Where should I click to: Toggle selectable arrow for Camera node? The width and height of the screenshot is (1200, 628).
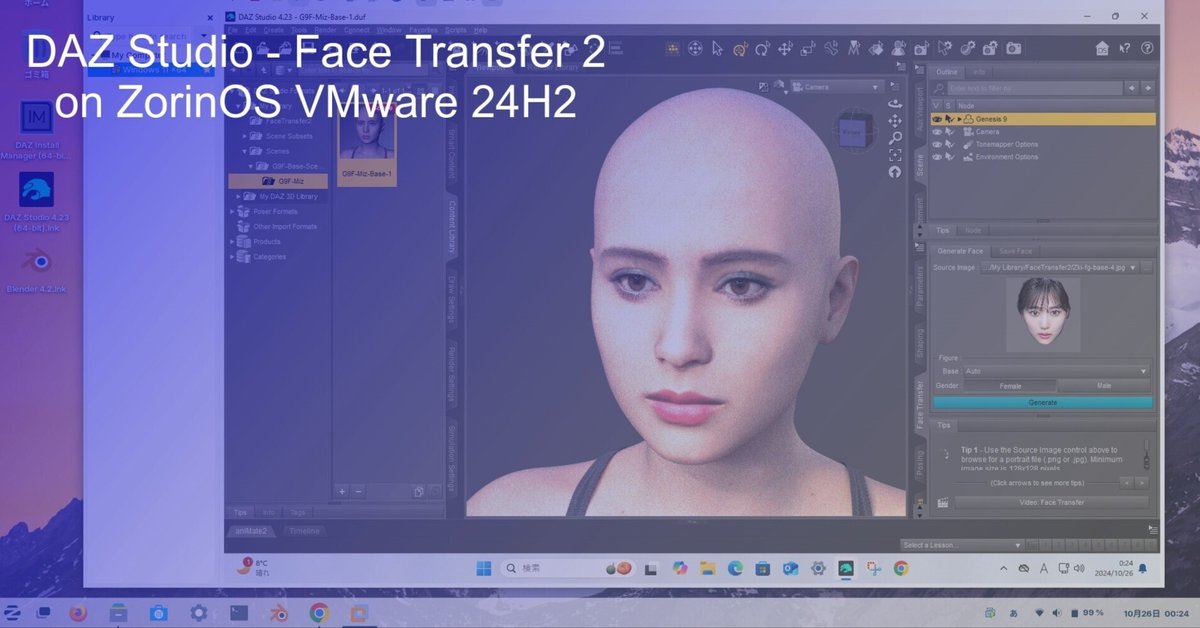(x=950, y=132)
